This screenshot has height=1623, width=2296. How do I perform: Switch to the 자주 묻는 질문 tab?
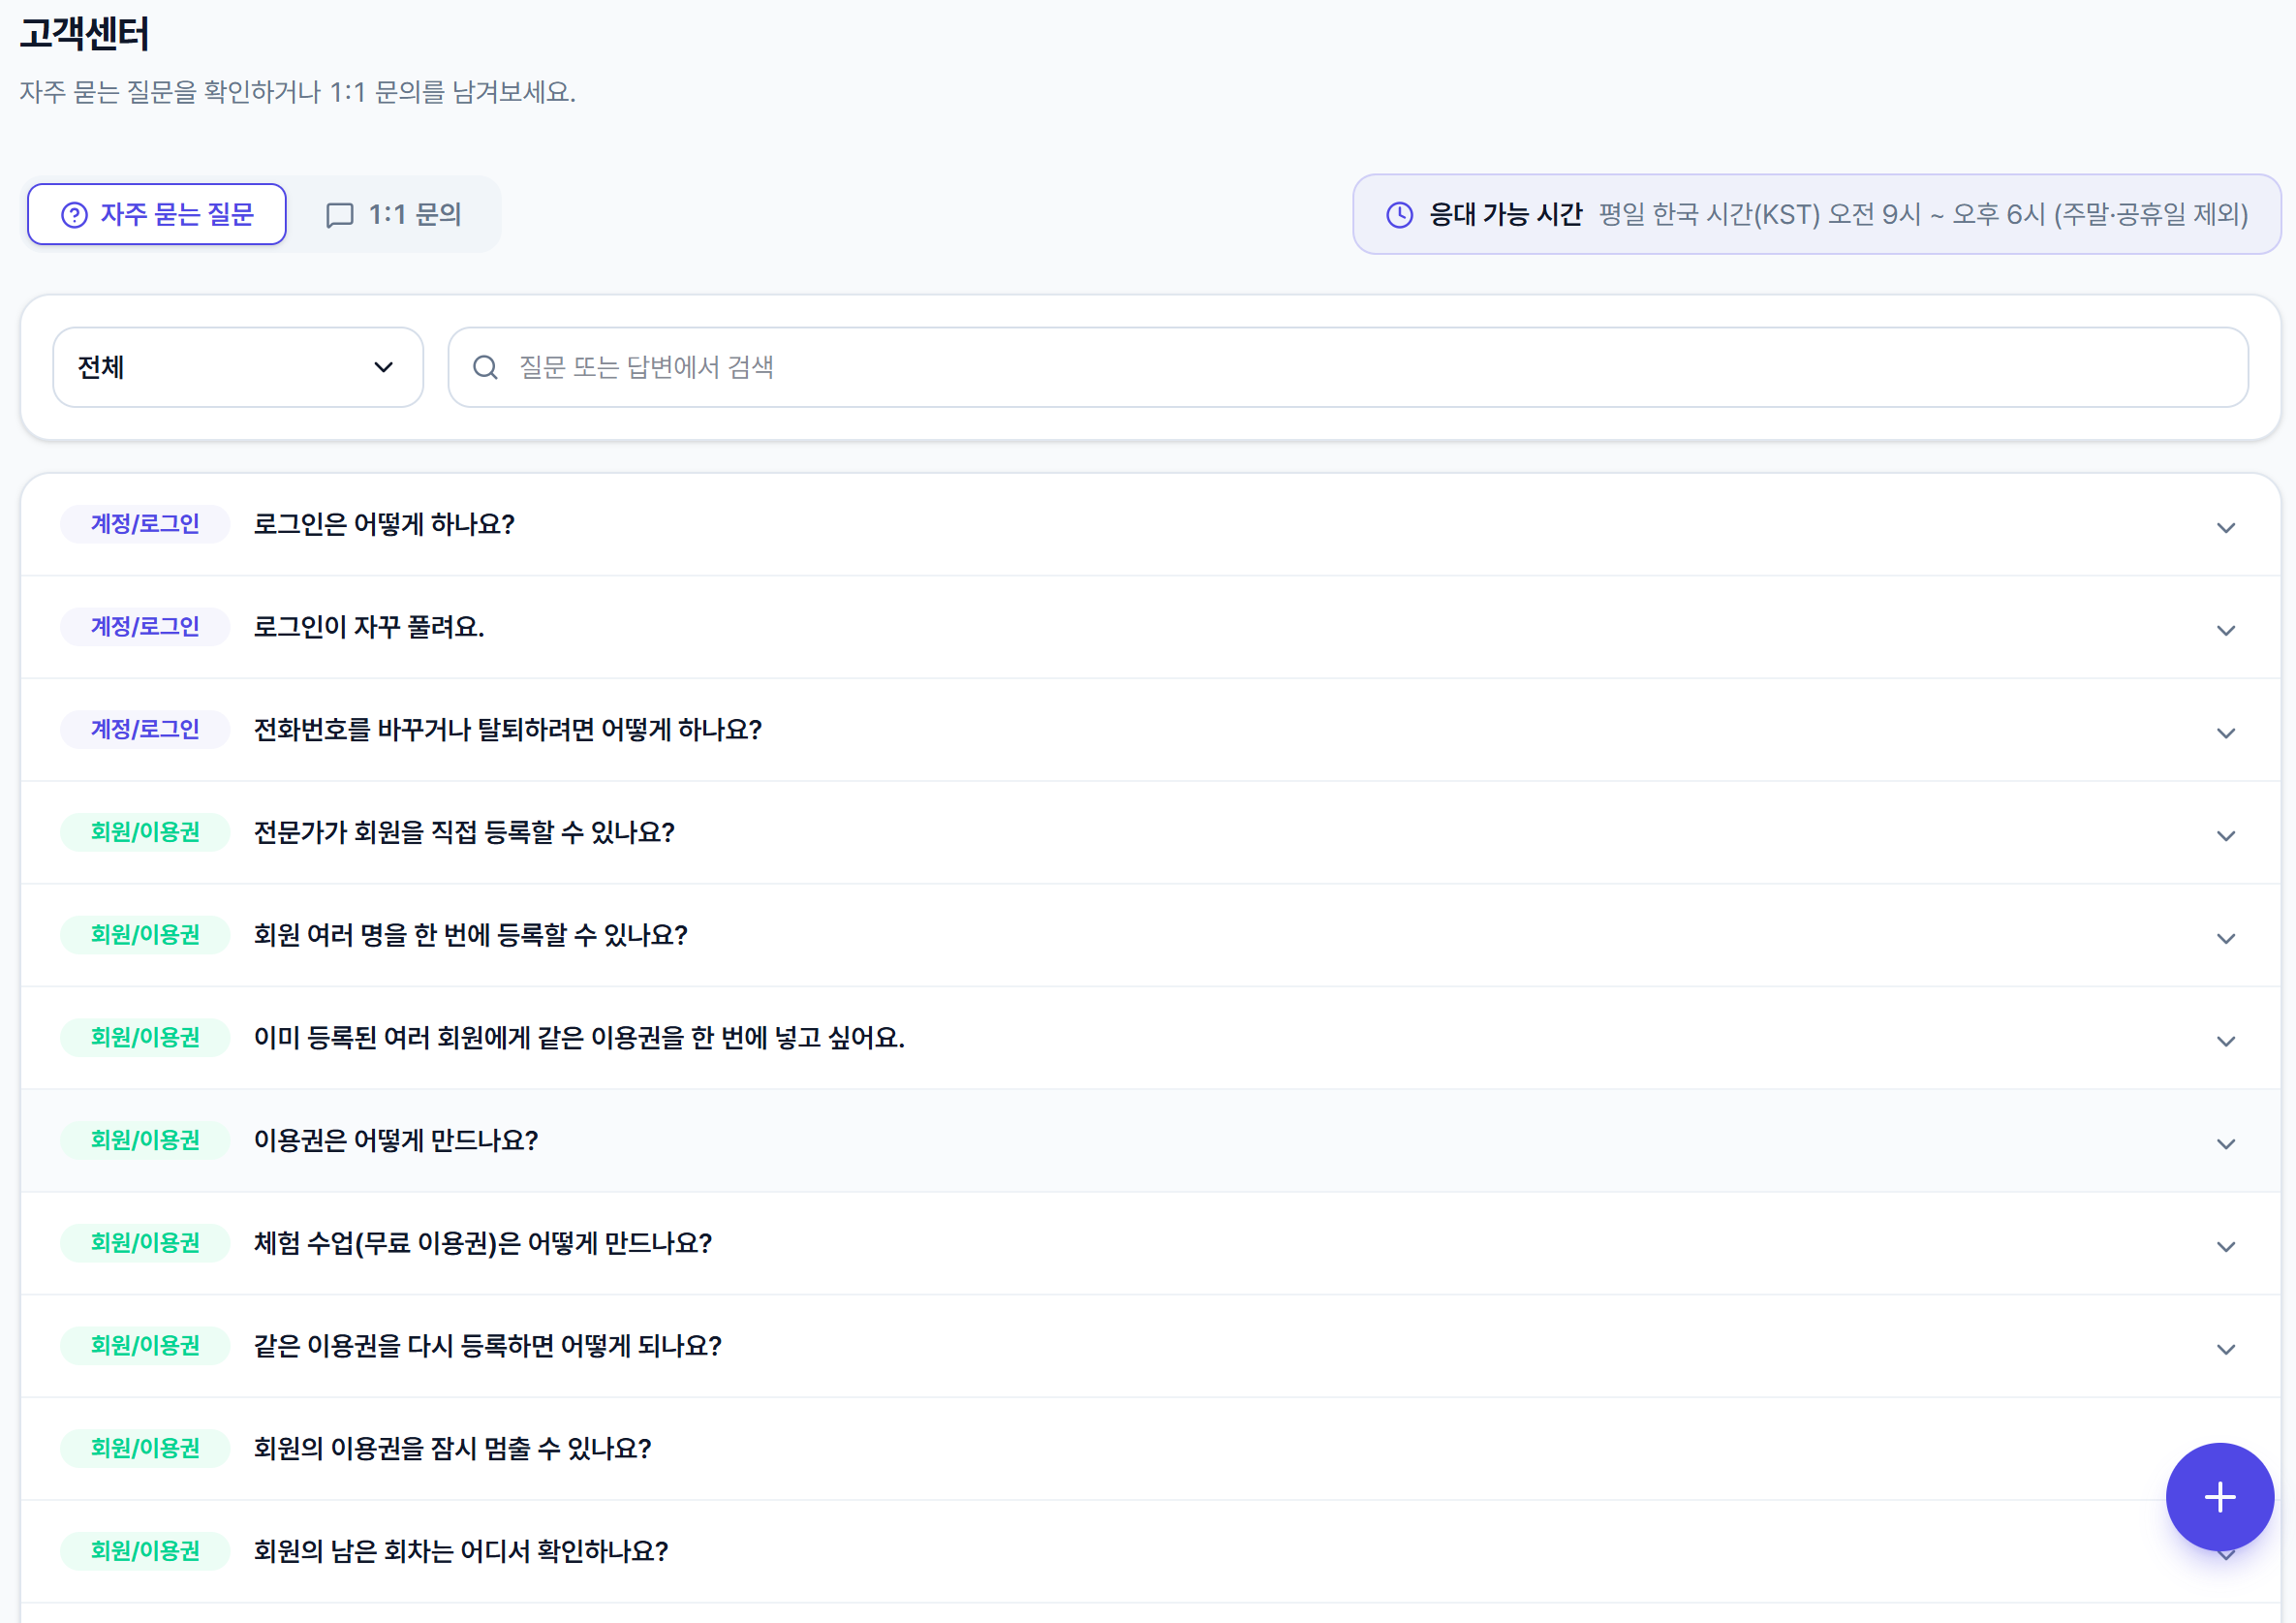pyautogui.click(x=157, y=214)
